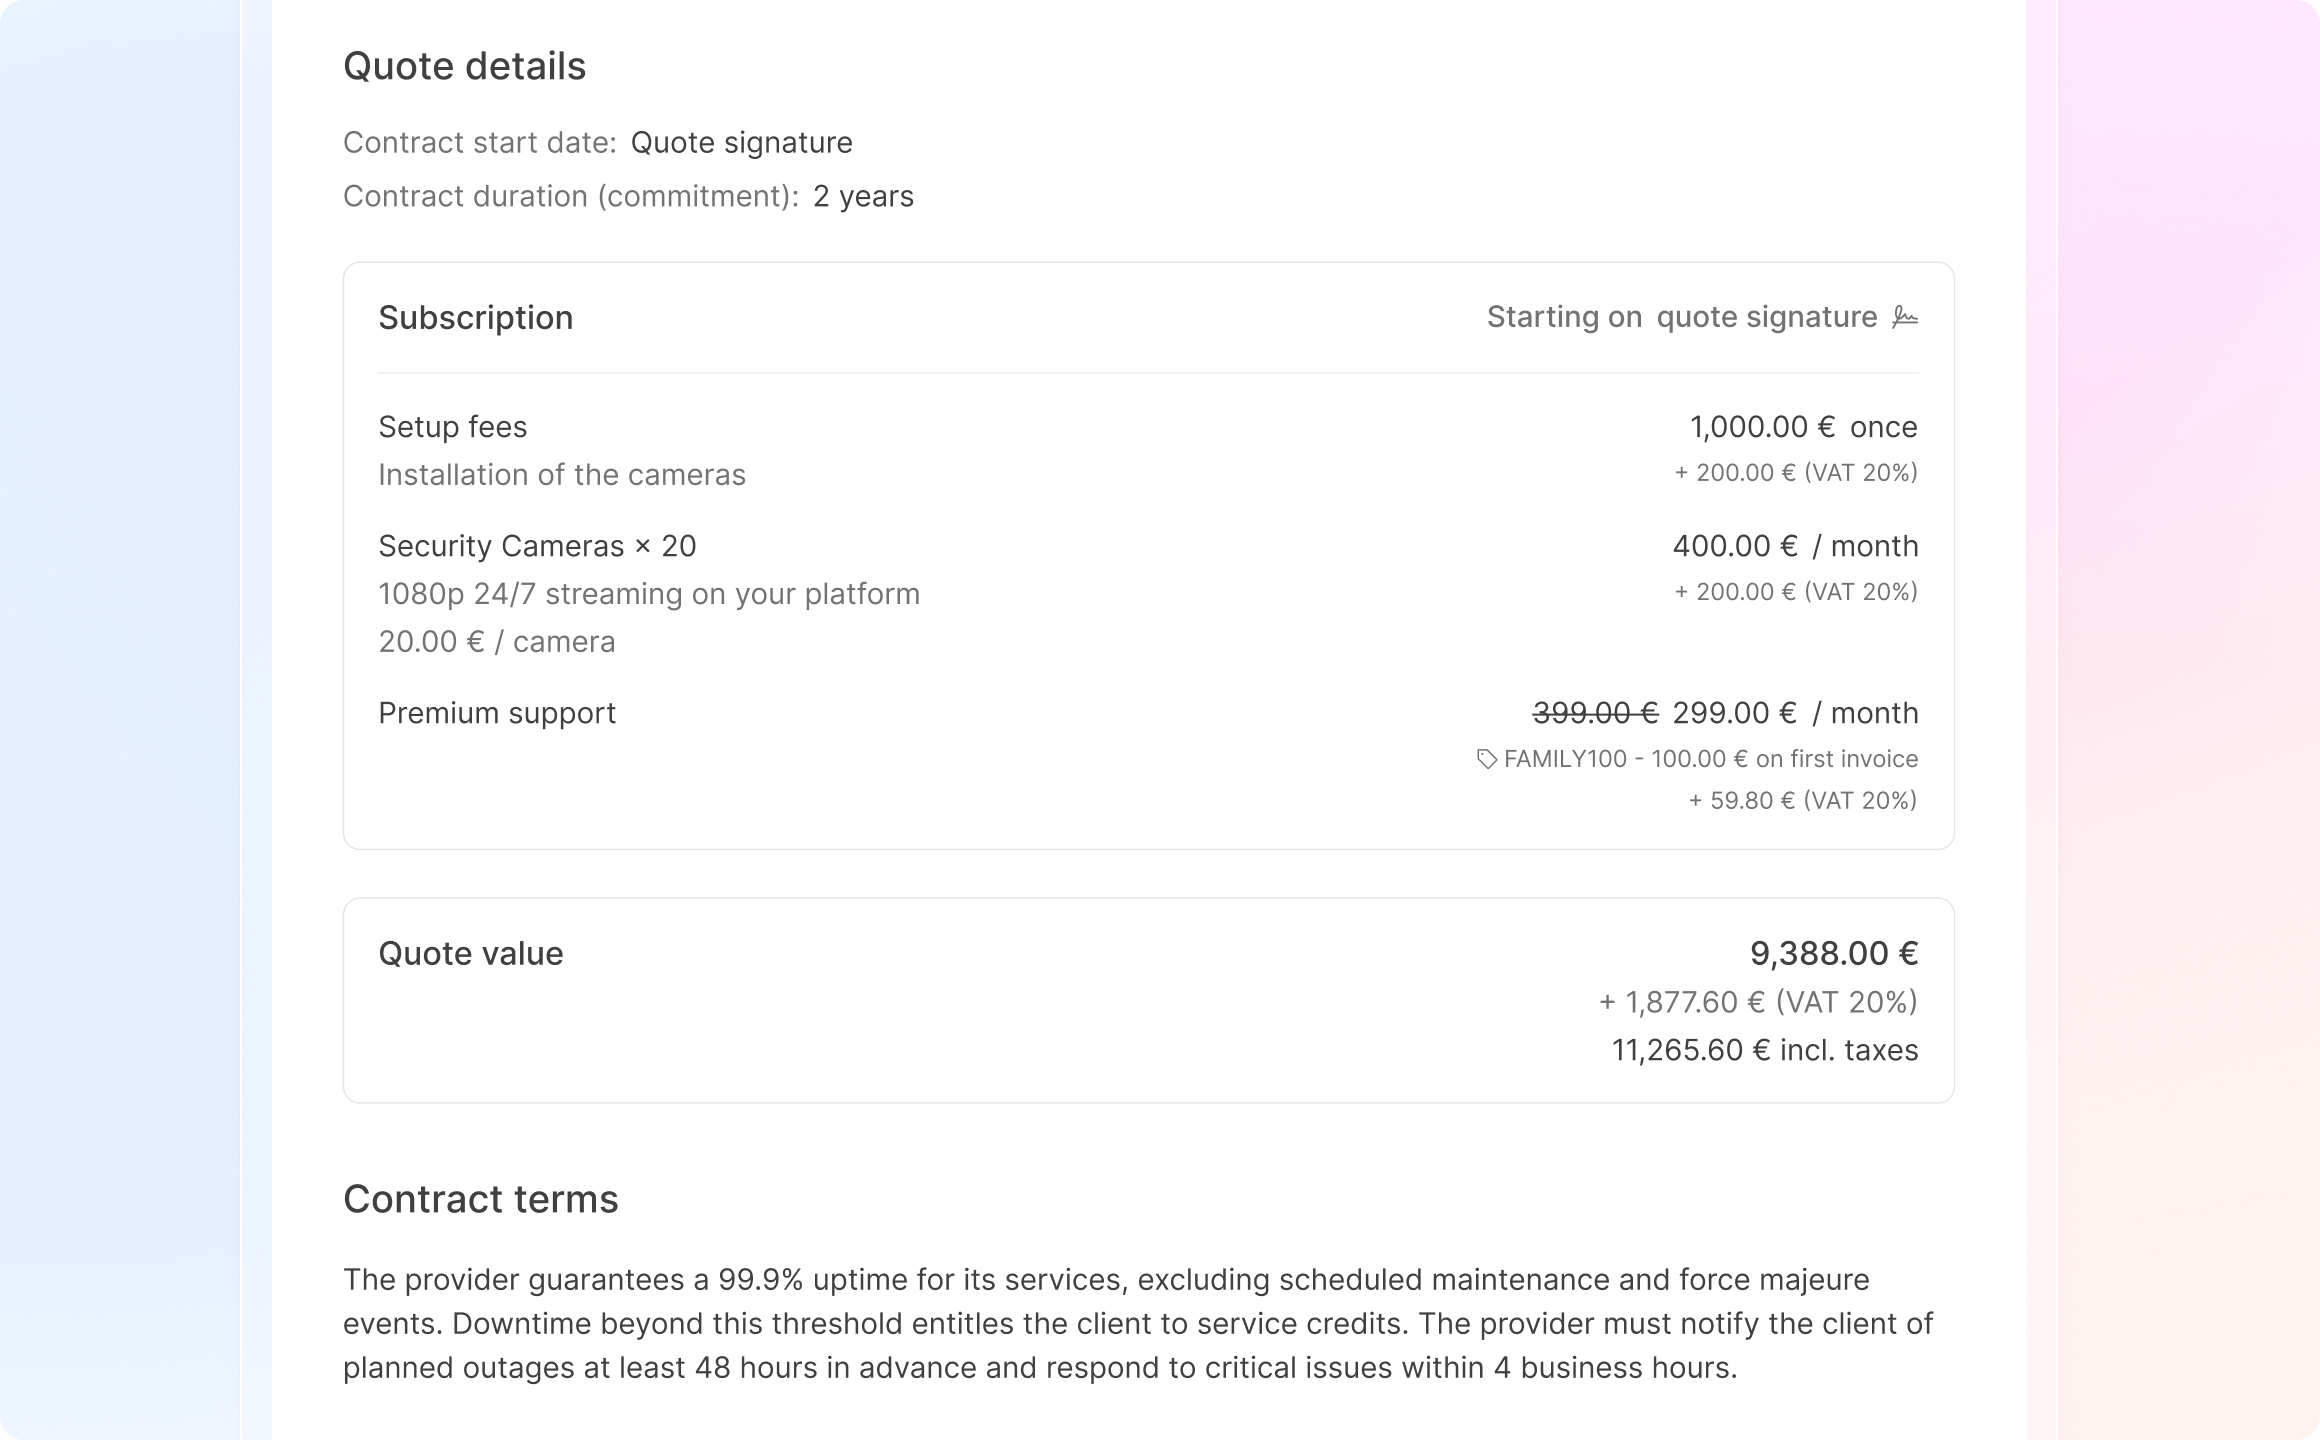Click the Subscription section title

[476, 318]
